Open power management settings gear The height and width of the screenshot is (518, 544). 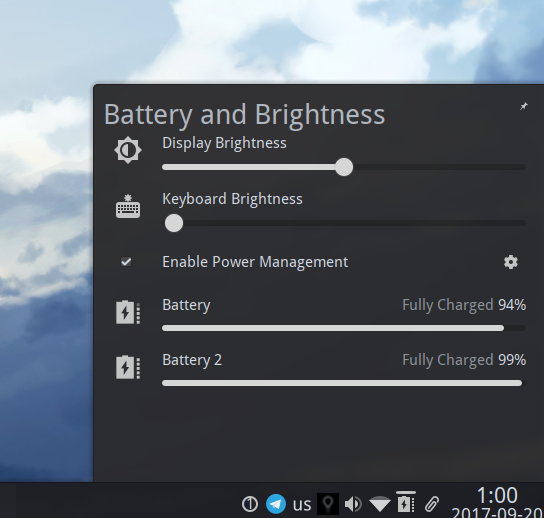pos(511,262)
